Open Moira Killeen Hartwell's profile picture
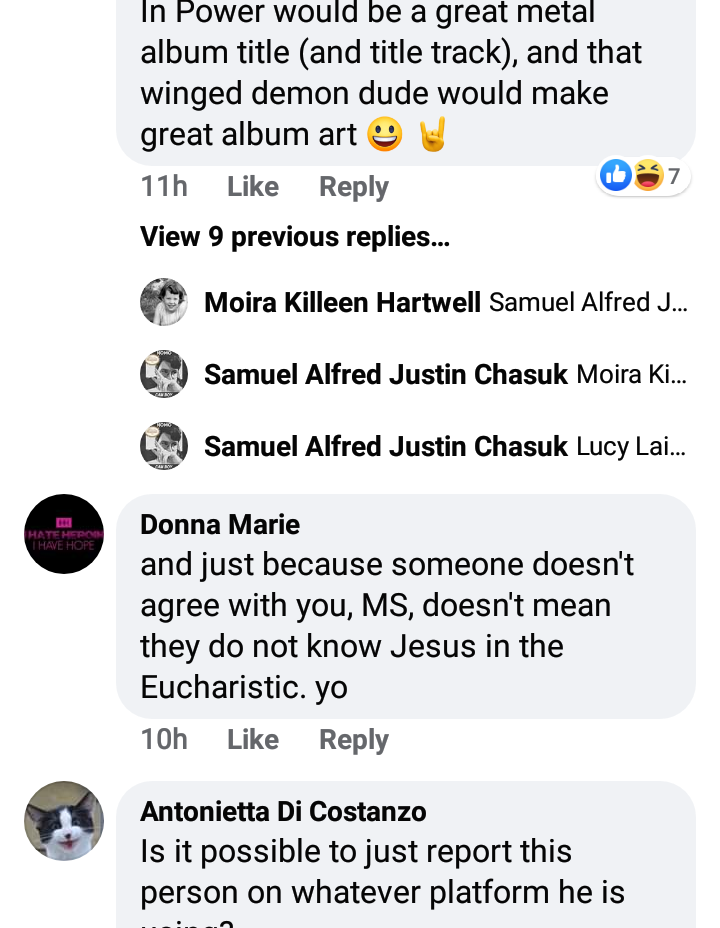 coord(164,302)
